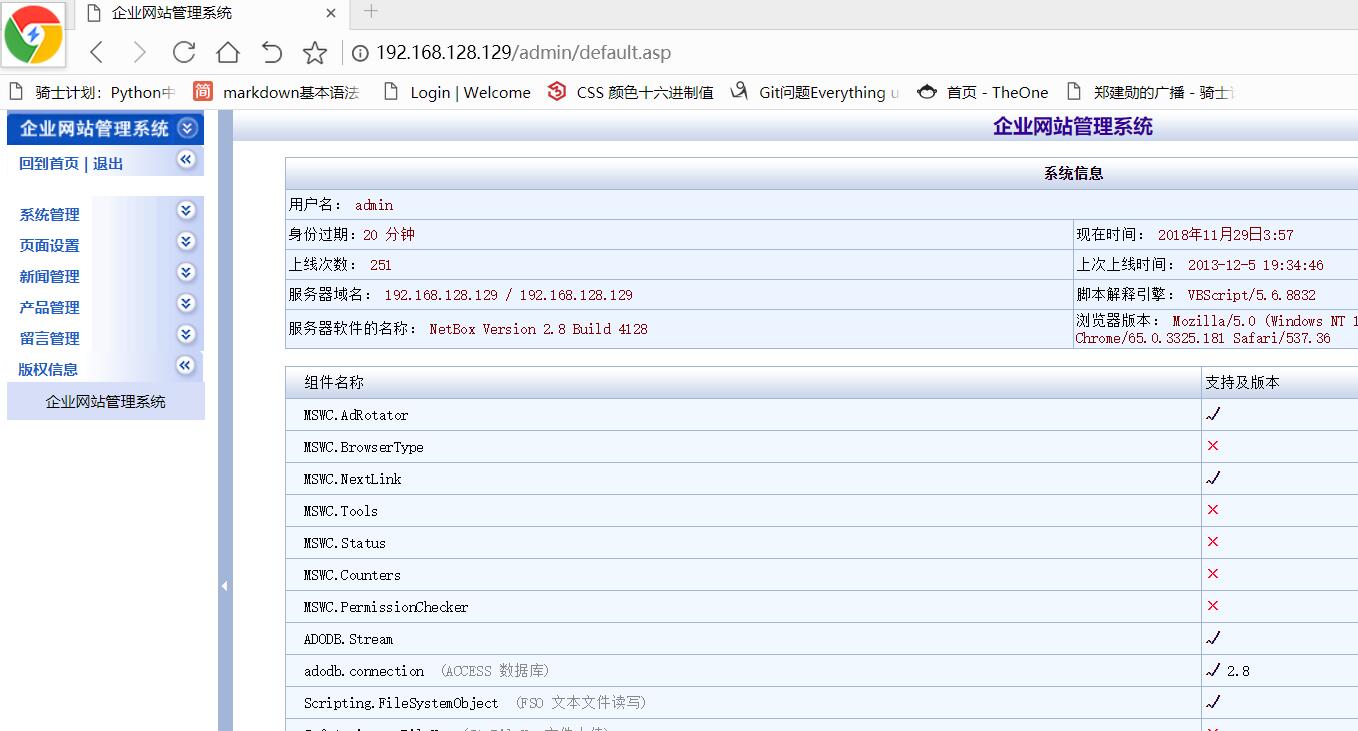
Task: Click the 回到首页 link
Action: click(x=49, y=163)
